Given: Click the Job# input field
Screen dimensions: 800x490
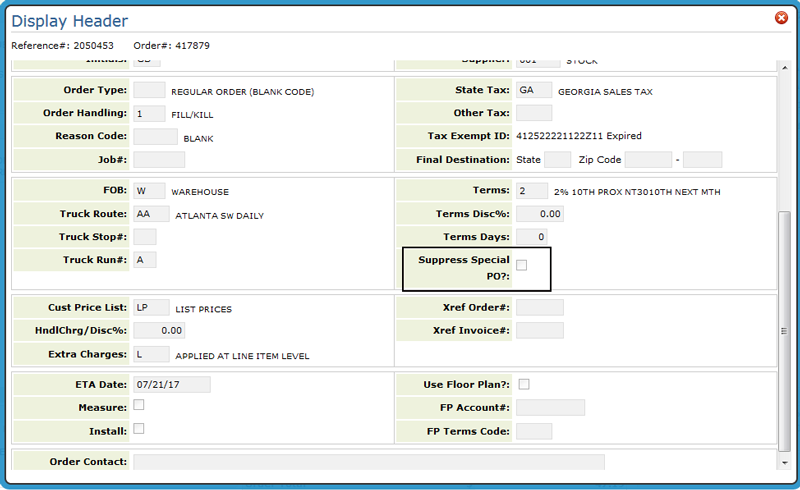Looking at the screenshot, I should [x=159, y=160].
